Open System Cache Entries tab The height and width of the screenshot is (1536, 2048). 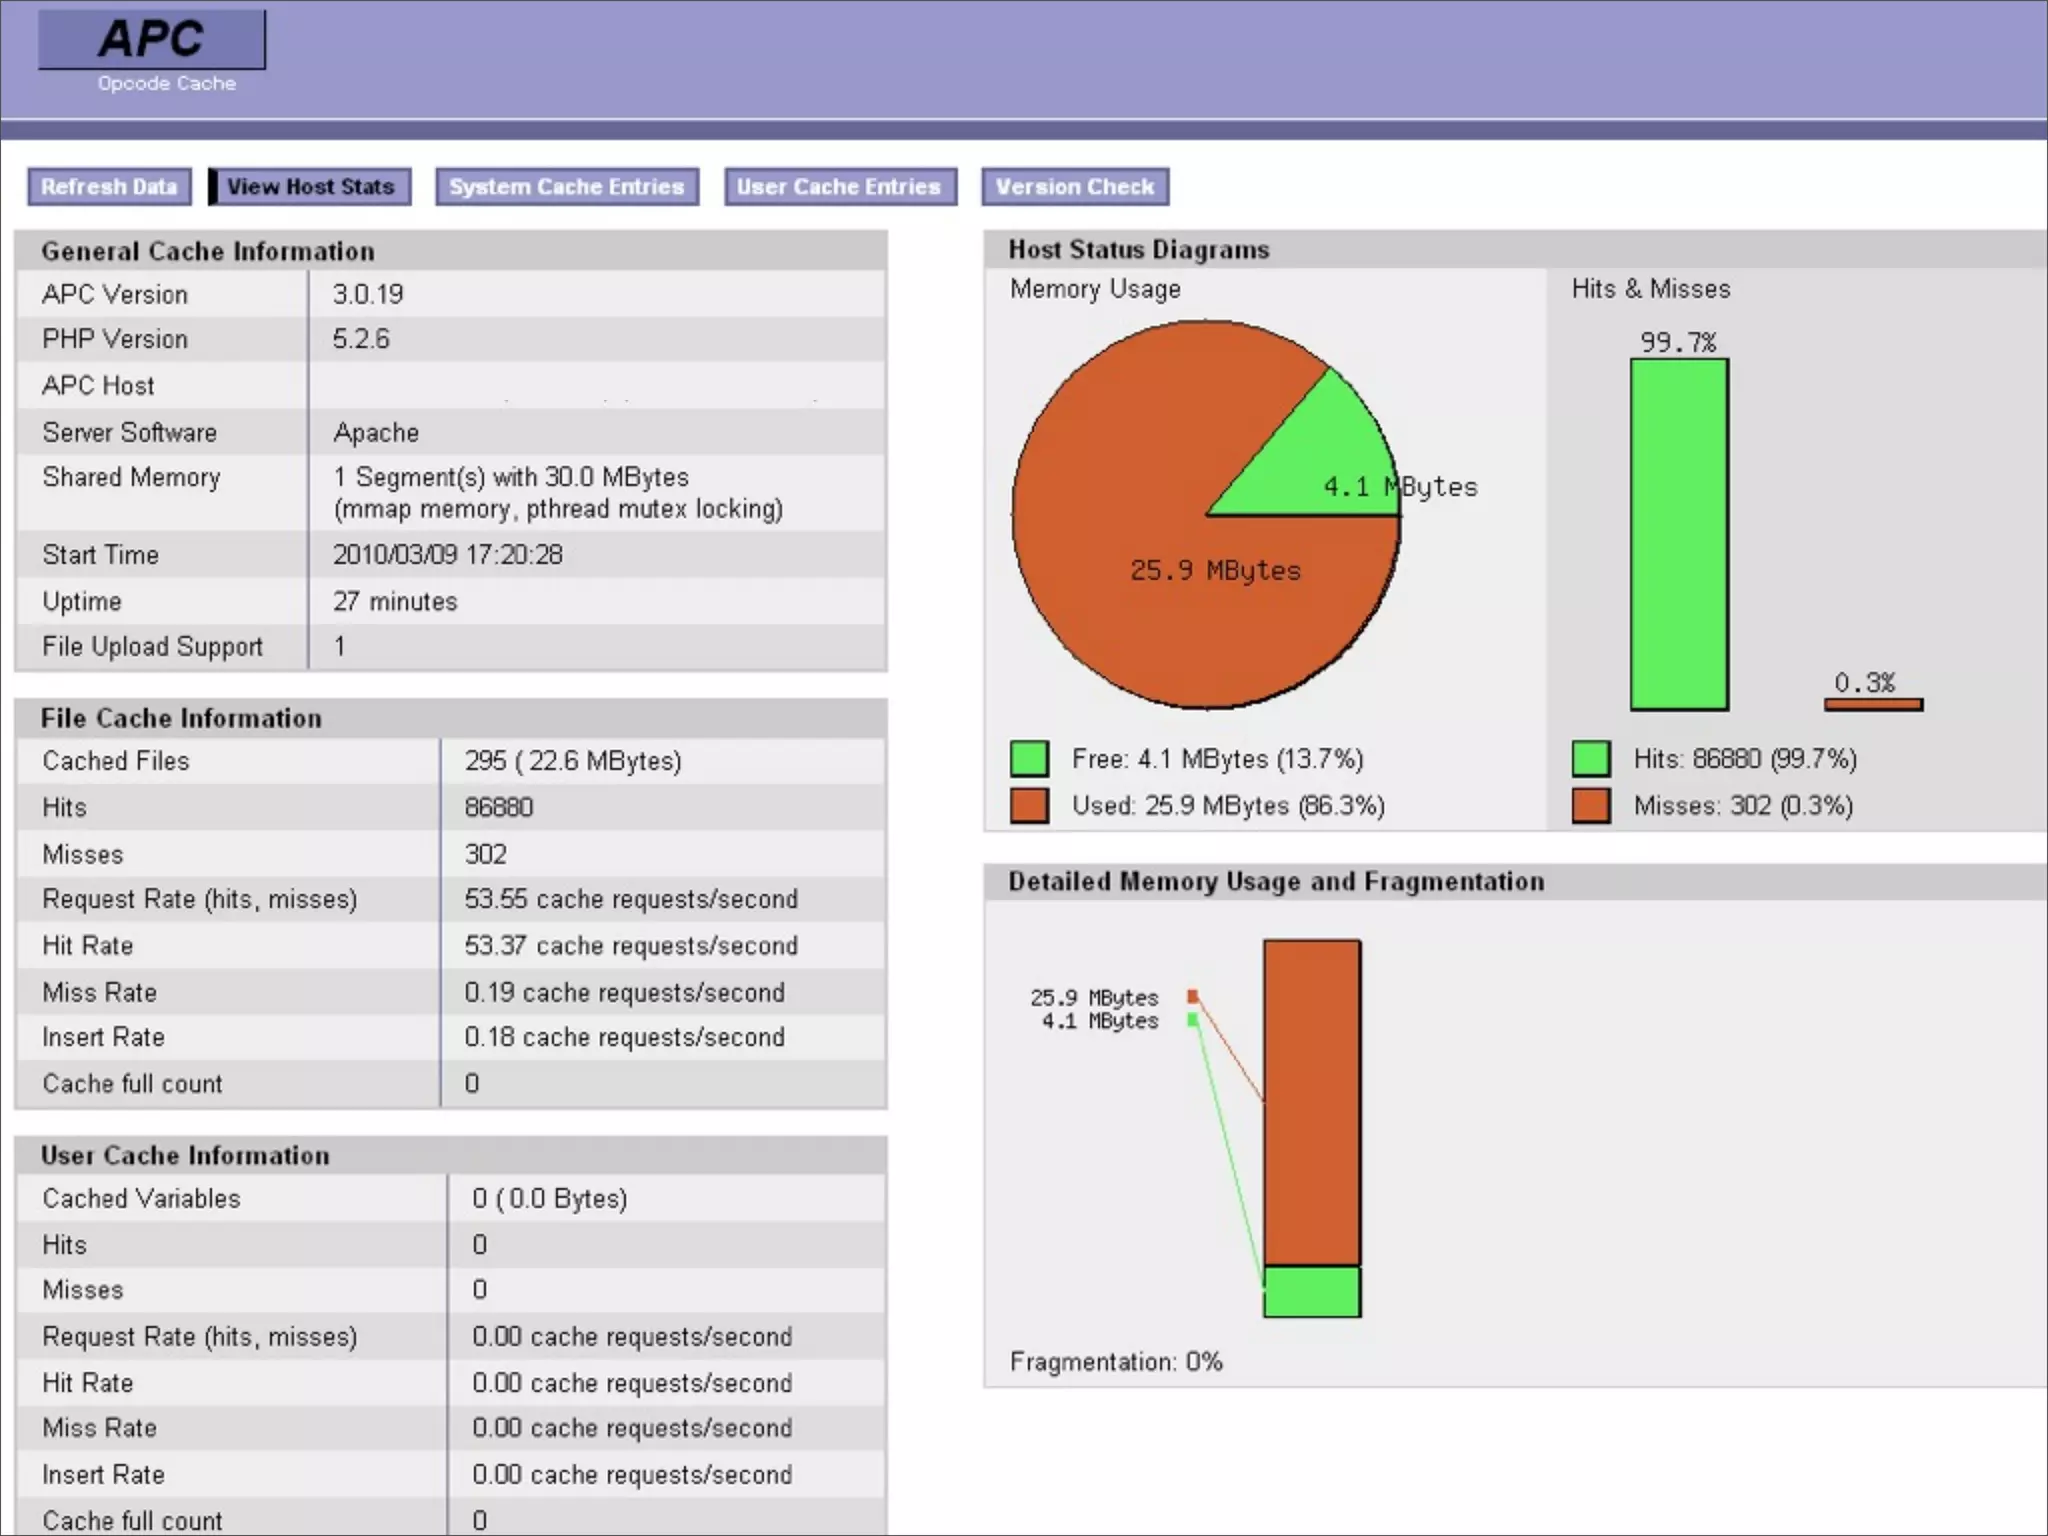(566, 187)
